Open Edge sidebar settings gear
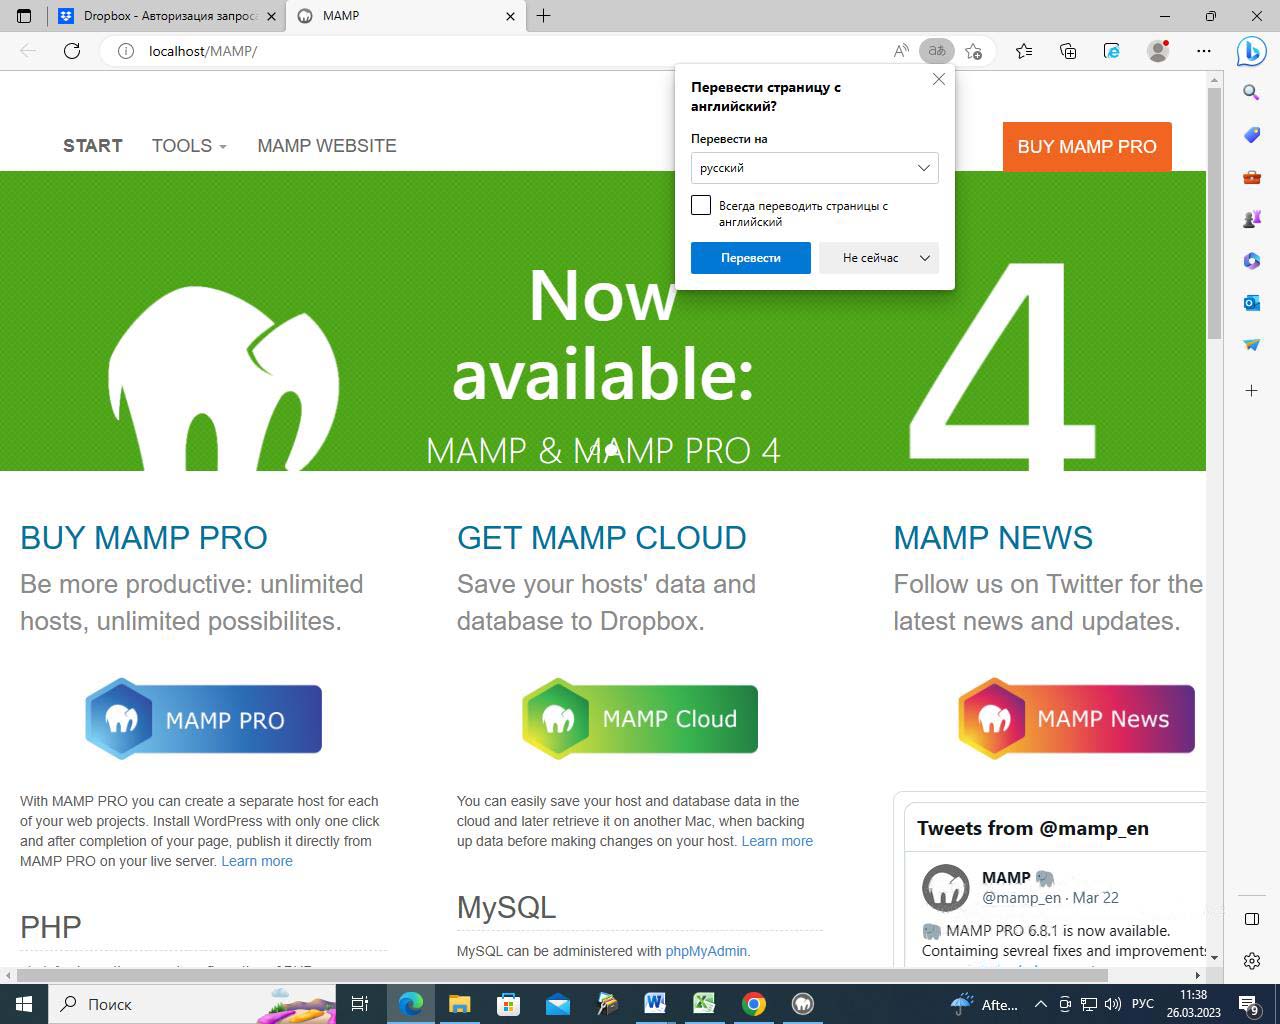This screenshot has height=1024, width=1280. pos(1251,961)
